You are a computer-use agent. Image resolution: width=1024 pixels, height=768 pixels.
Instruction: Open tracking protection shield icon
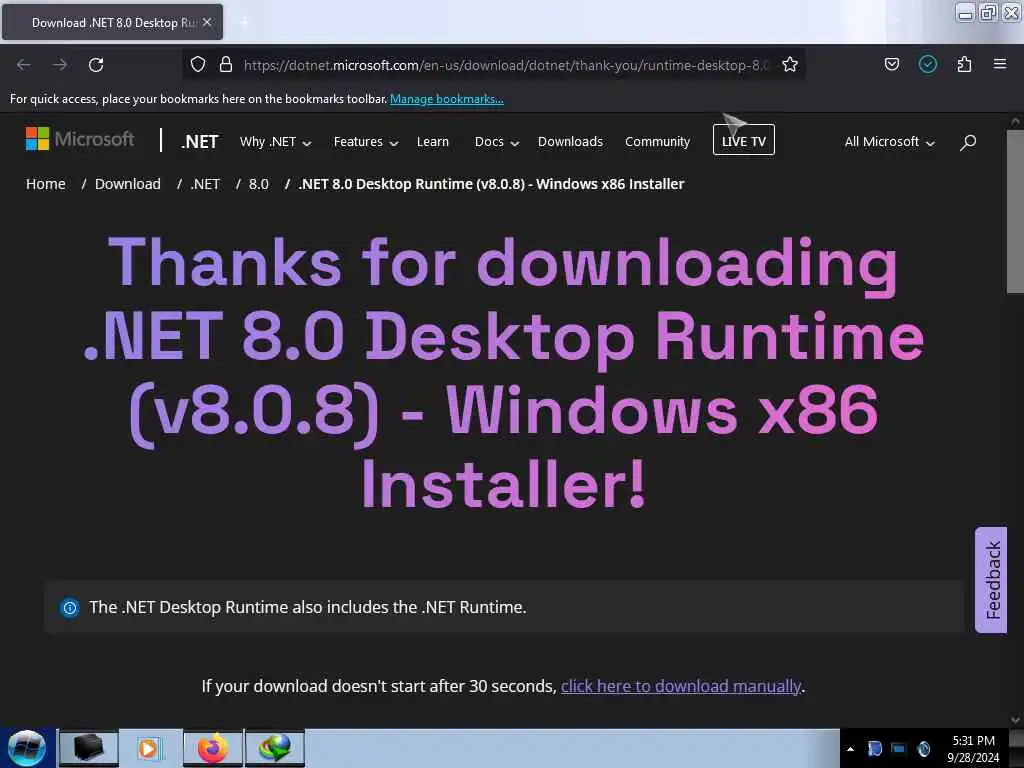click(198, 64)
